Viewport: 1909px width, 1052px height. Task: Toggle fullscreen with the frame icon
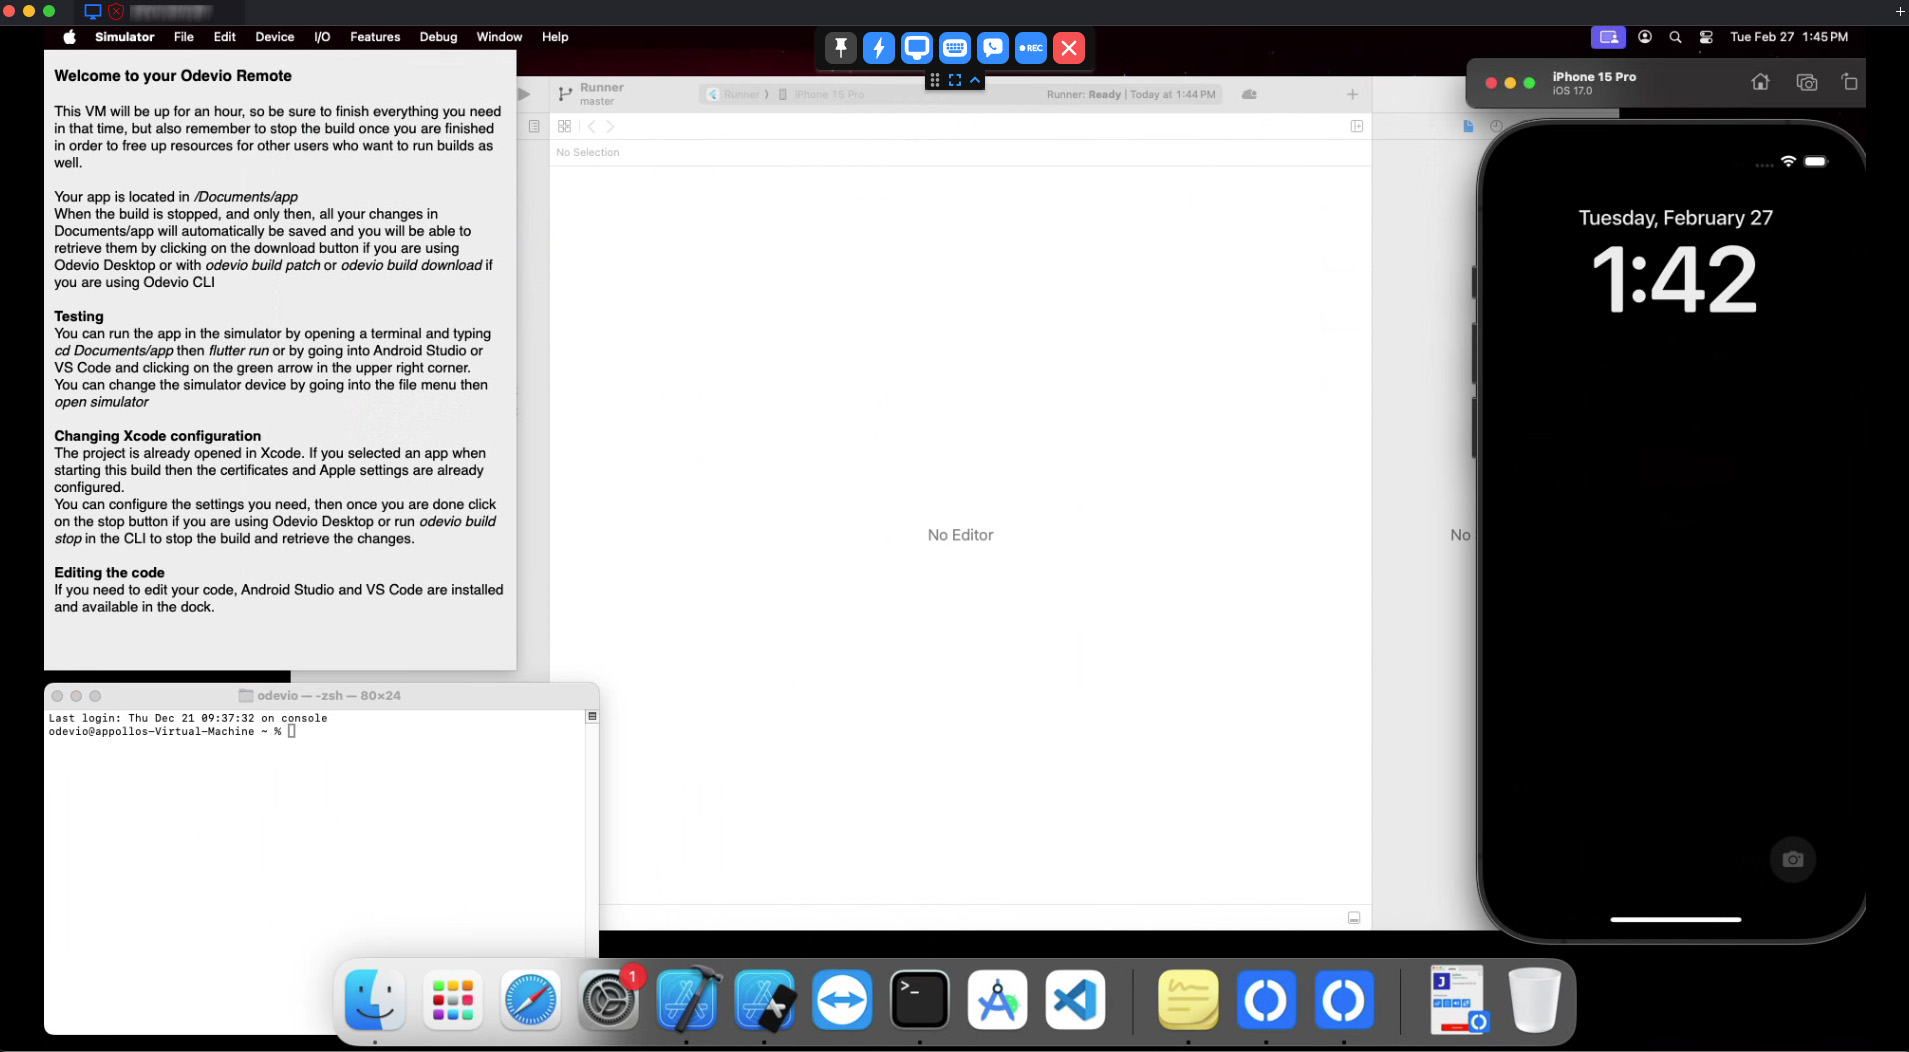click(x=954, y=80)
